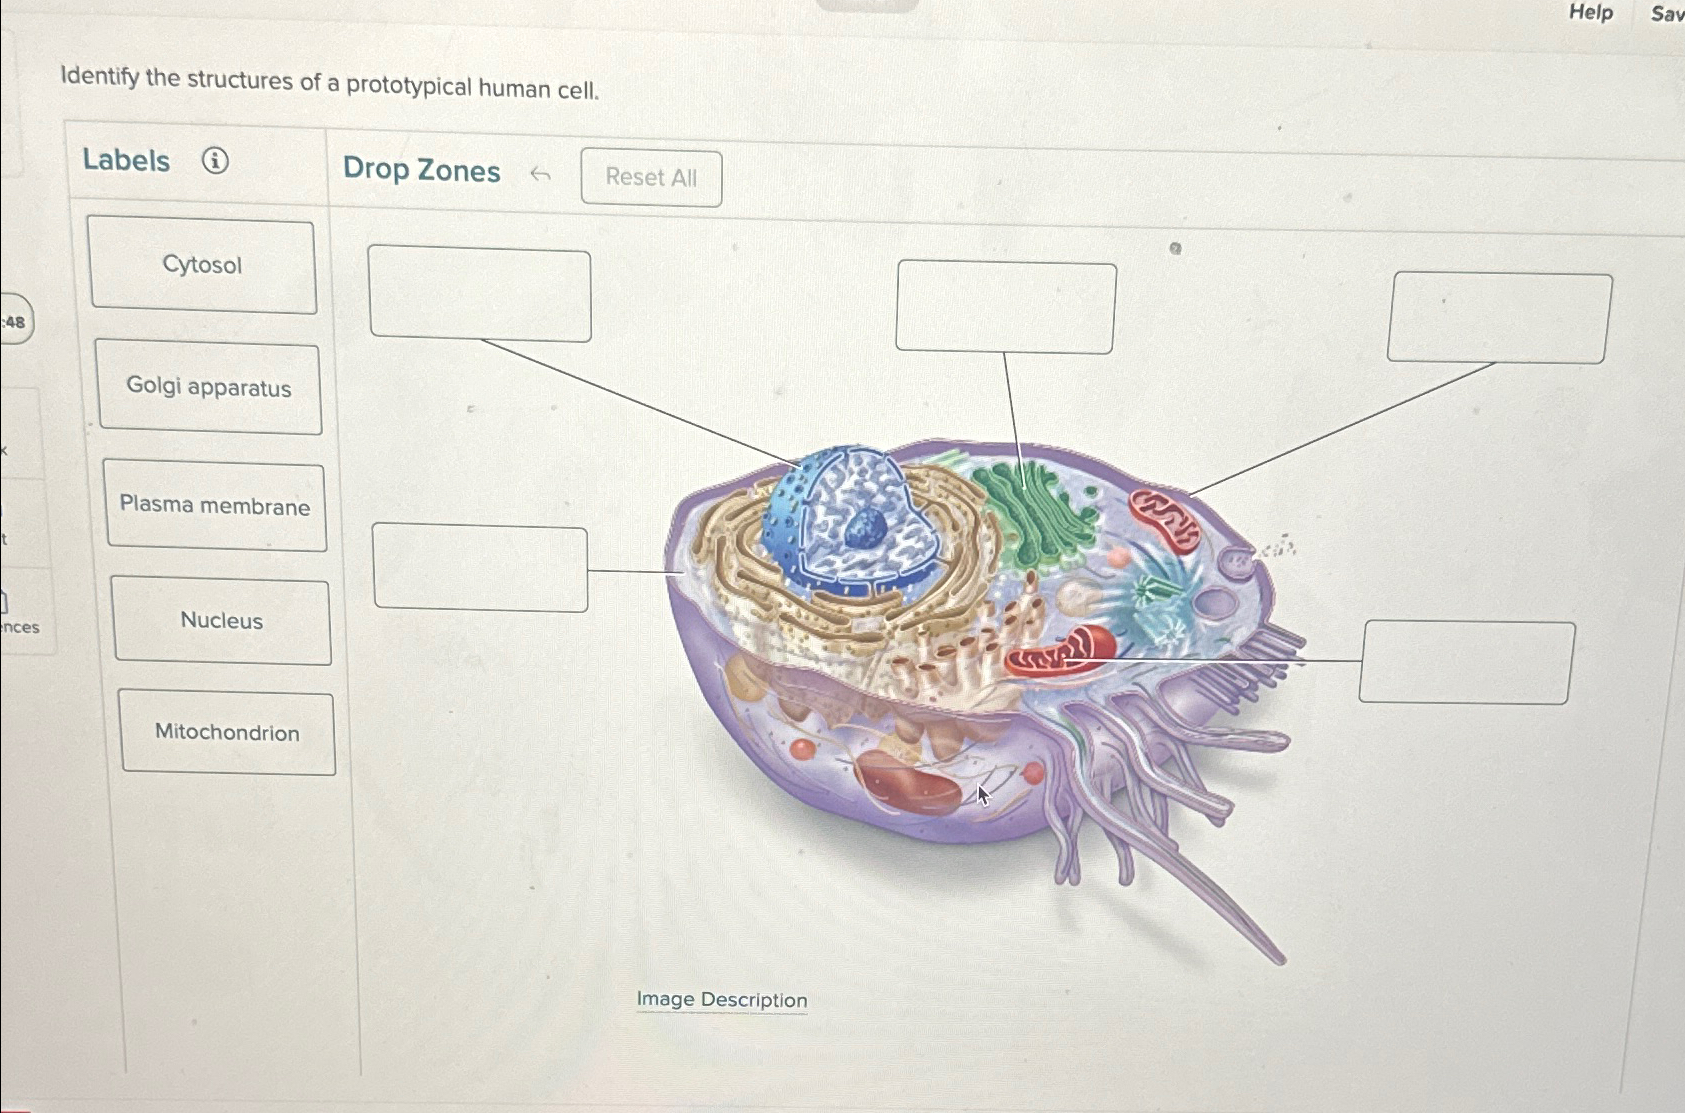Click the drop zone left of the cell membrane

480,567
